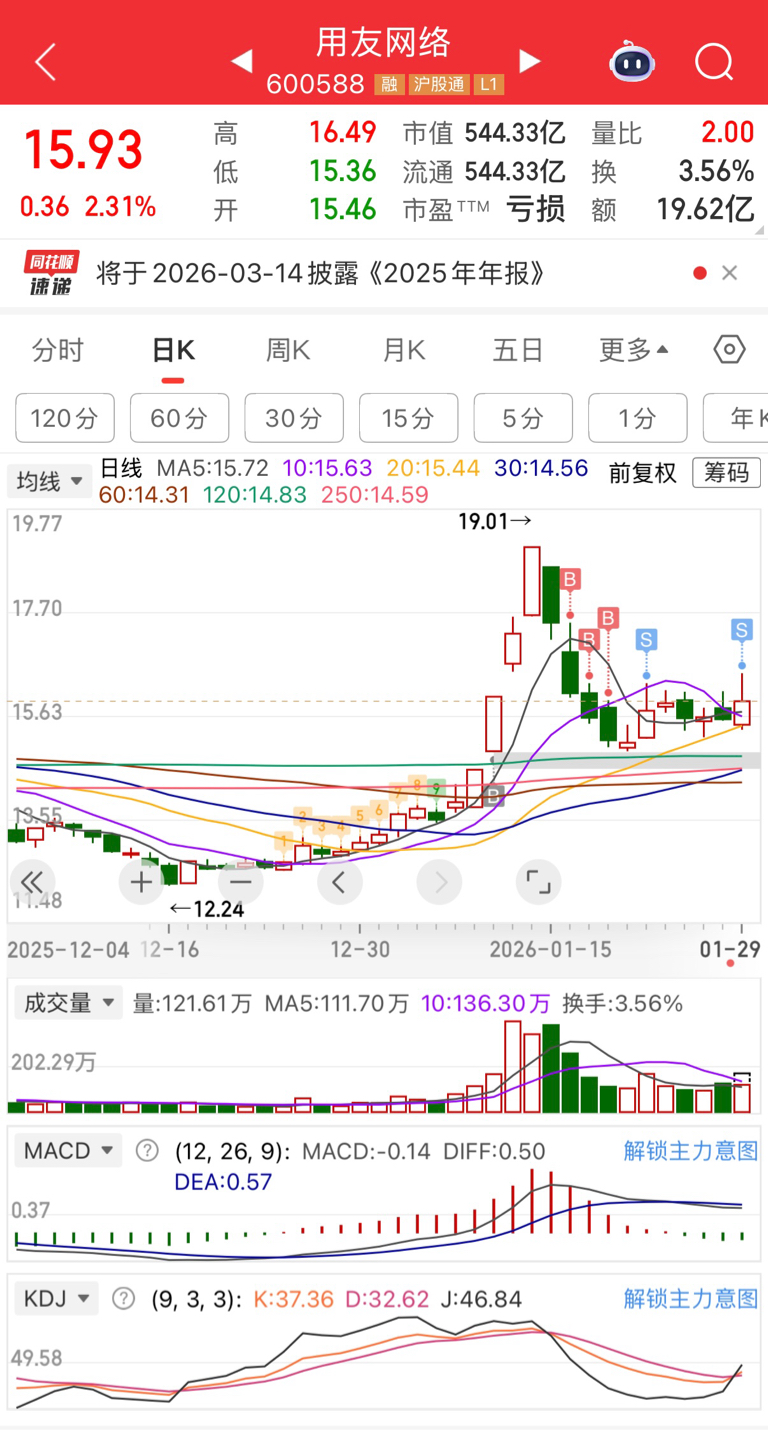Zoom in the chart with plus icon
768x1430 pixels.
pyautogui.click(x=141, y=881)
